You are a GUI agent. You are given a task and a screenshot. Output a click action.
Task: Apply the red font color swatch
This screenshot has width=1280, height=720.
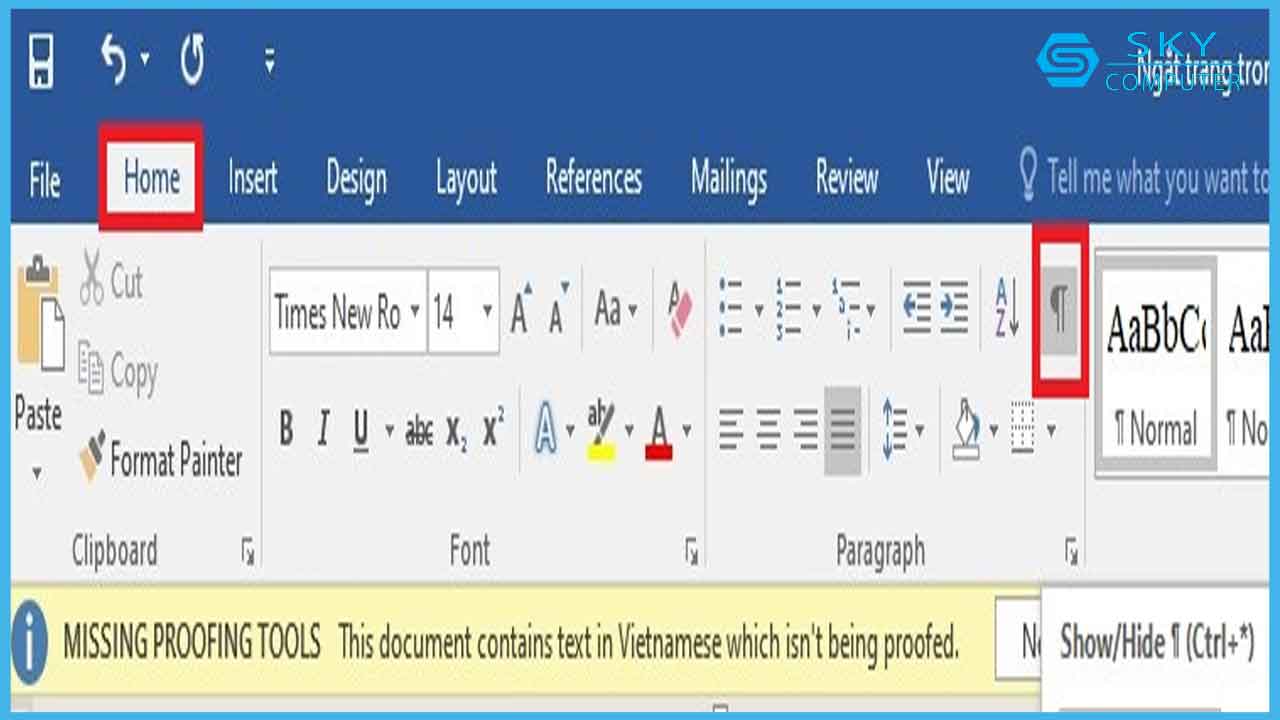(x=658, y=431)
